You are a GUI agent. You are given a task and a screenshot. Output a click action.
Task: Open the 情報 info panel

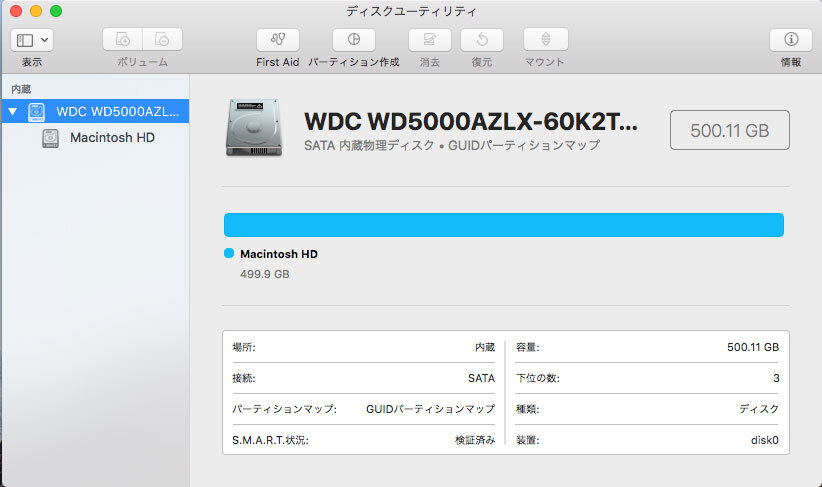(791, 39)
